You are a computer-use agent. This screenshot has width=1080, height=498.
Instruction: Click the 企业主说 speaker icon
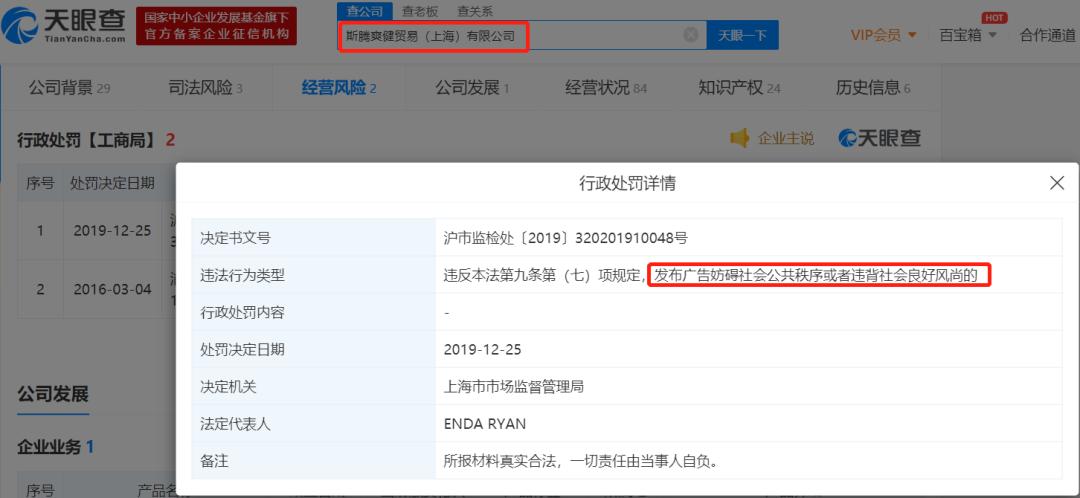(x=740, y=138)
